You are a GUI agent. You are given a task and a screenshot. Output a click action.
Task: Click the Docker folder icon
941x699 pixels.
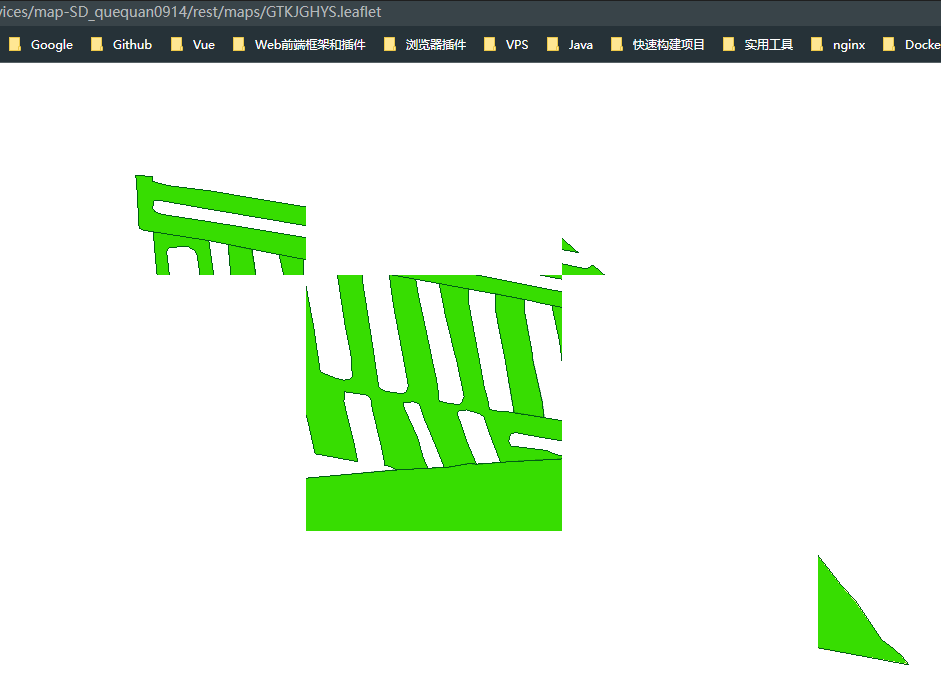(889, 44)
